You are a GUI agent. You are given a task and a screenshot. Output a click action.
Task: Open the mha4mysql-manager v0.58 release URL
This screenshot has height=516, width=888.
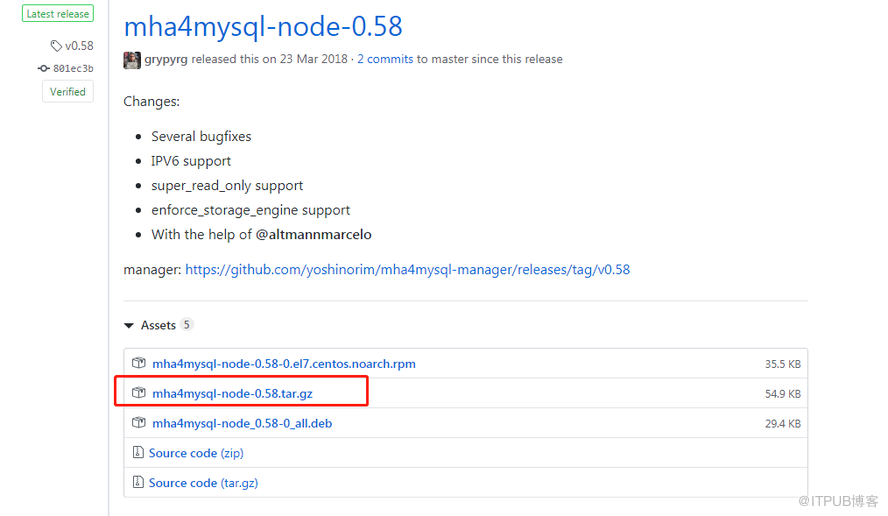click(407, 270)
